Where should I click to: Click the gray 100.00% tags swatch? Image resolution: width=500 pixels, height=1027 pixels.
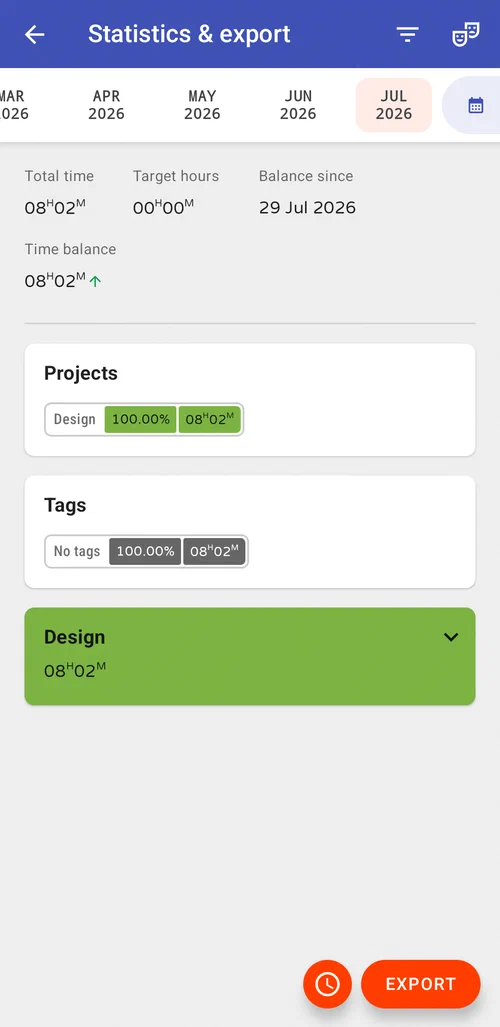pos(145,551)
